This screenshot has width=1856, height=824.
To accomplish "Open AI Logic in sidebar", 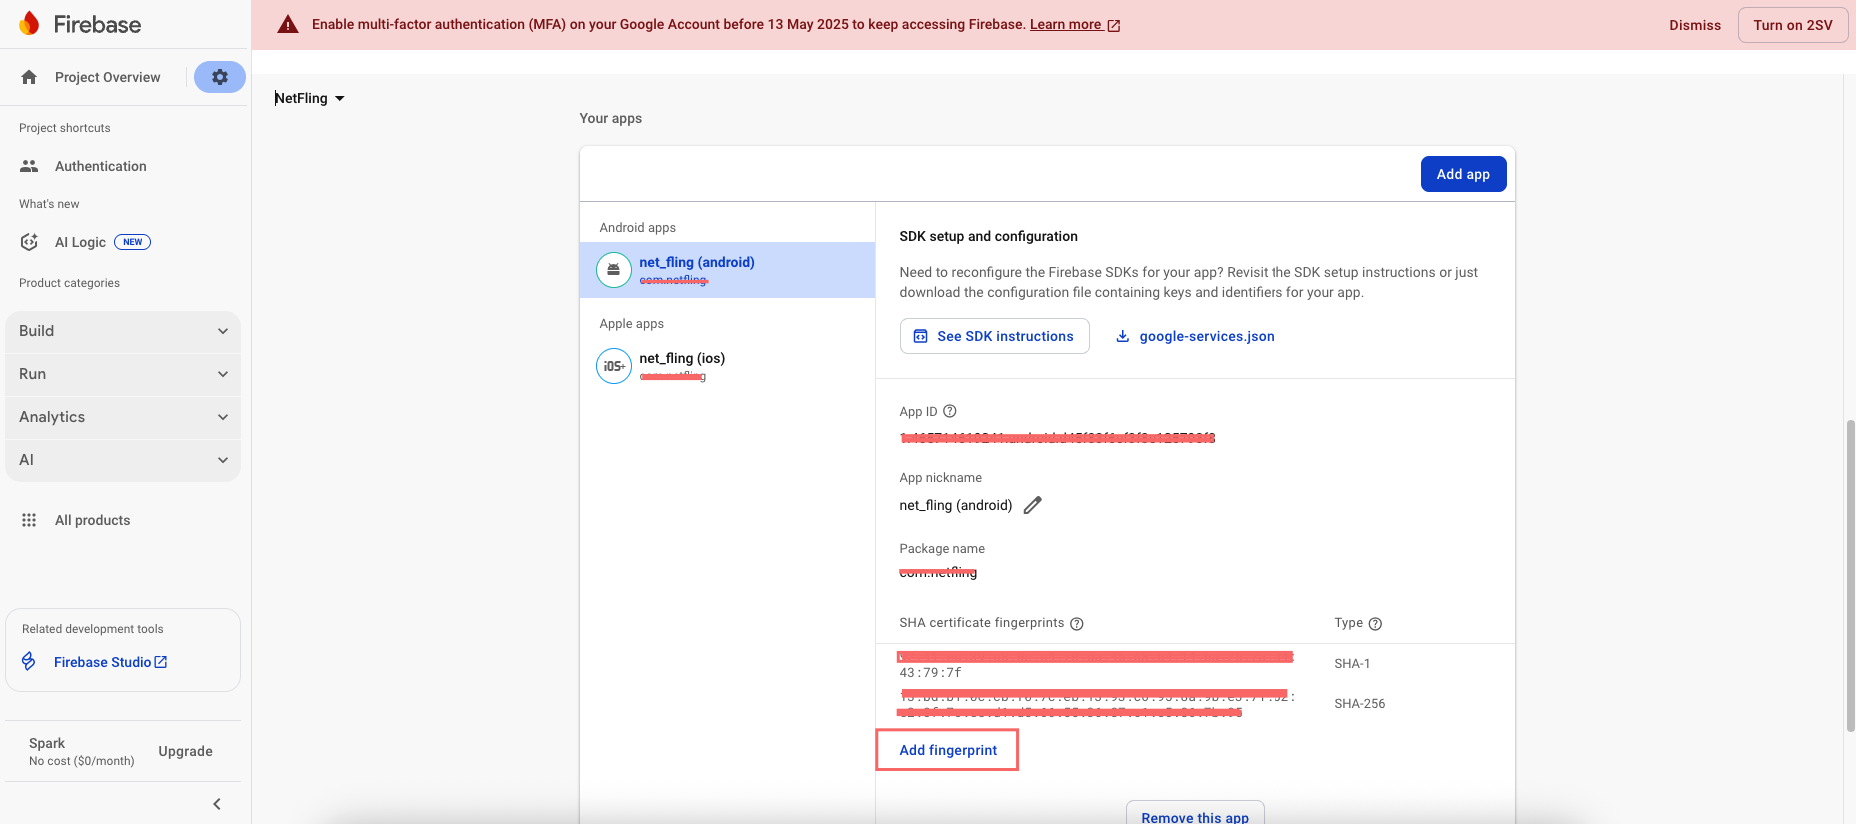I will point(80,242).
